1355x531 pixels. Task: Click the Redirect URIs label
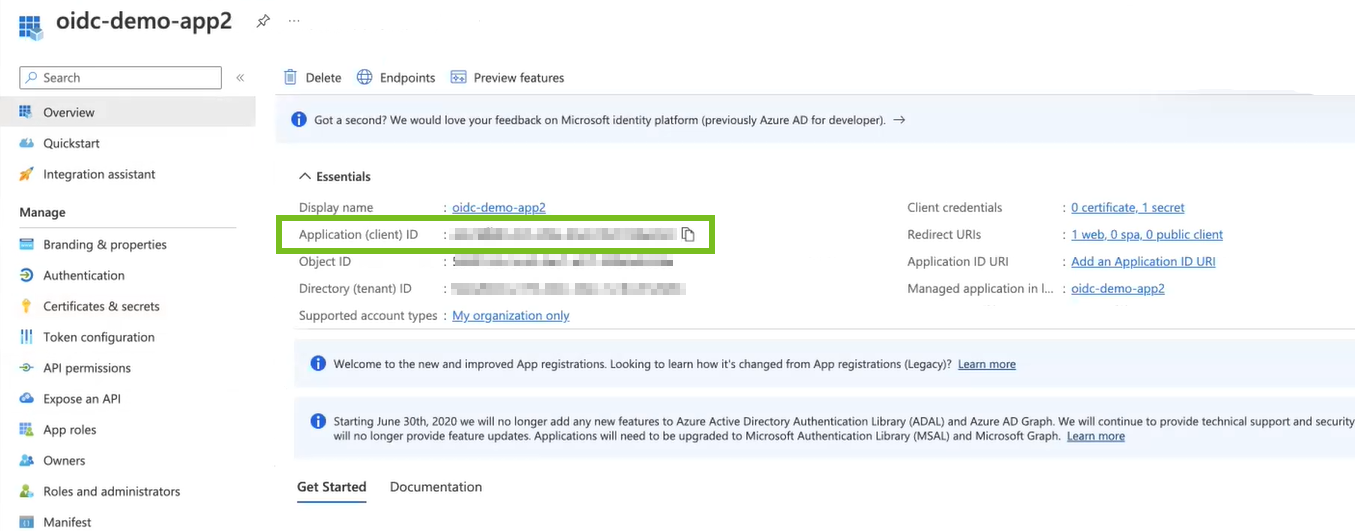point(944,234)
